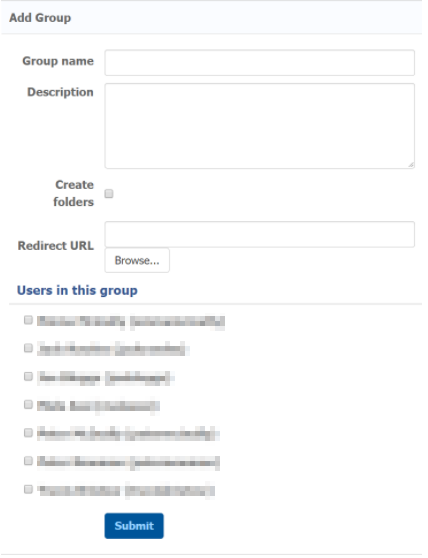
Task: Focus the Description text area
Action: (262, 127)
